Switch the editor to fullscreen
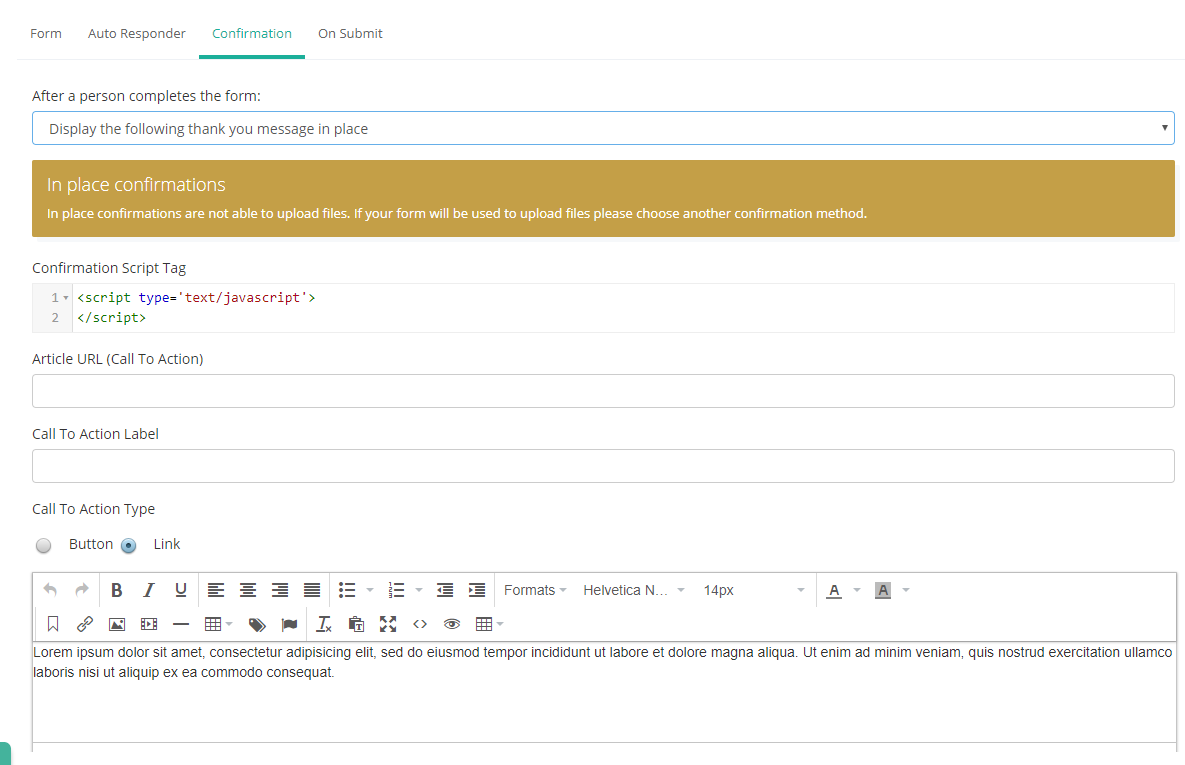Screen dimensions: 1185x765 click(388, 624)
